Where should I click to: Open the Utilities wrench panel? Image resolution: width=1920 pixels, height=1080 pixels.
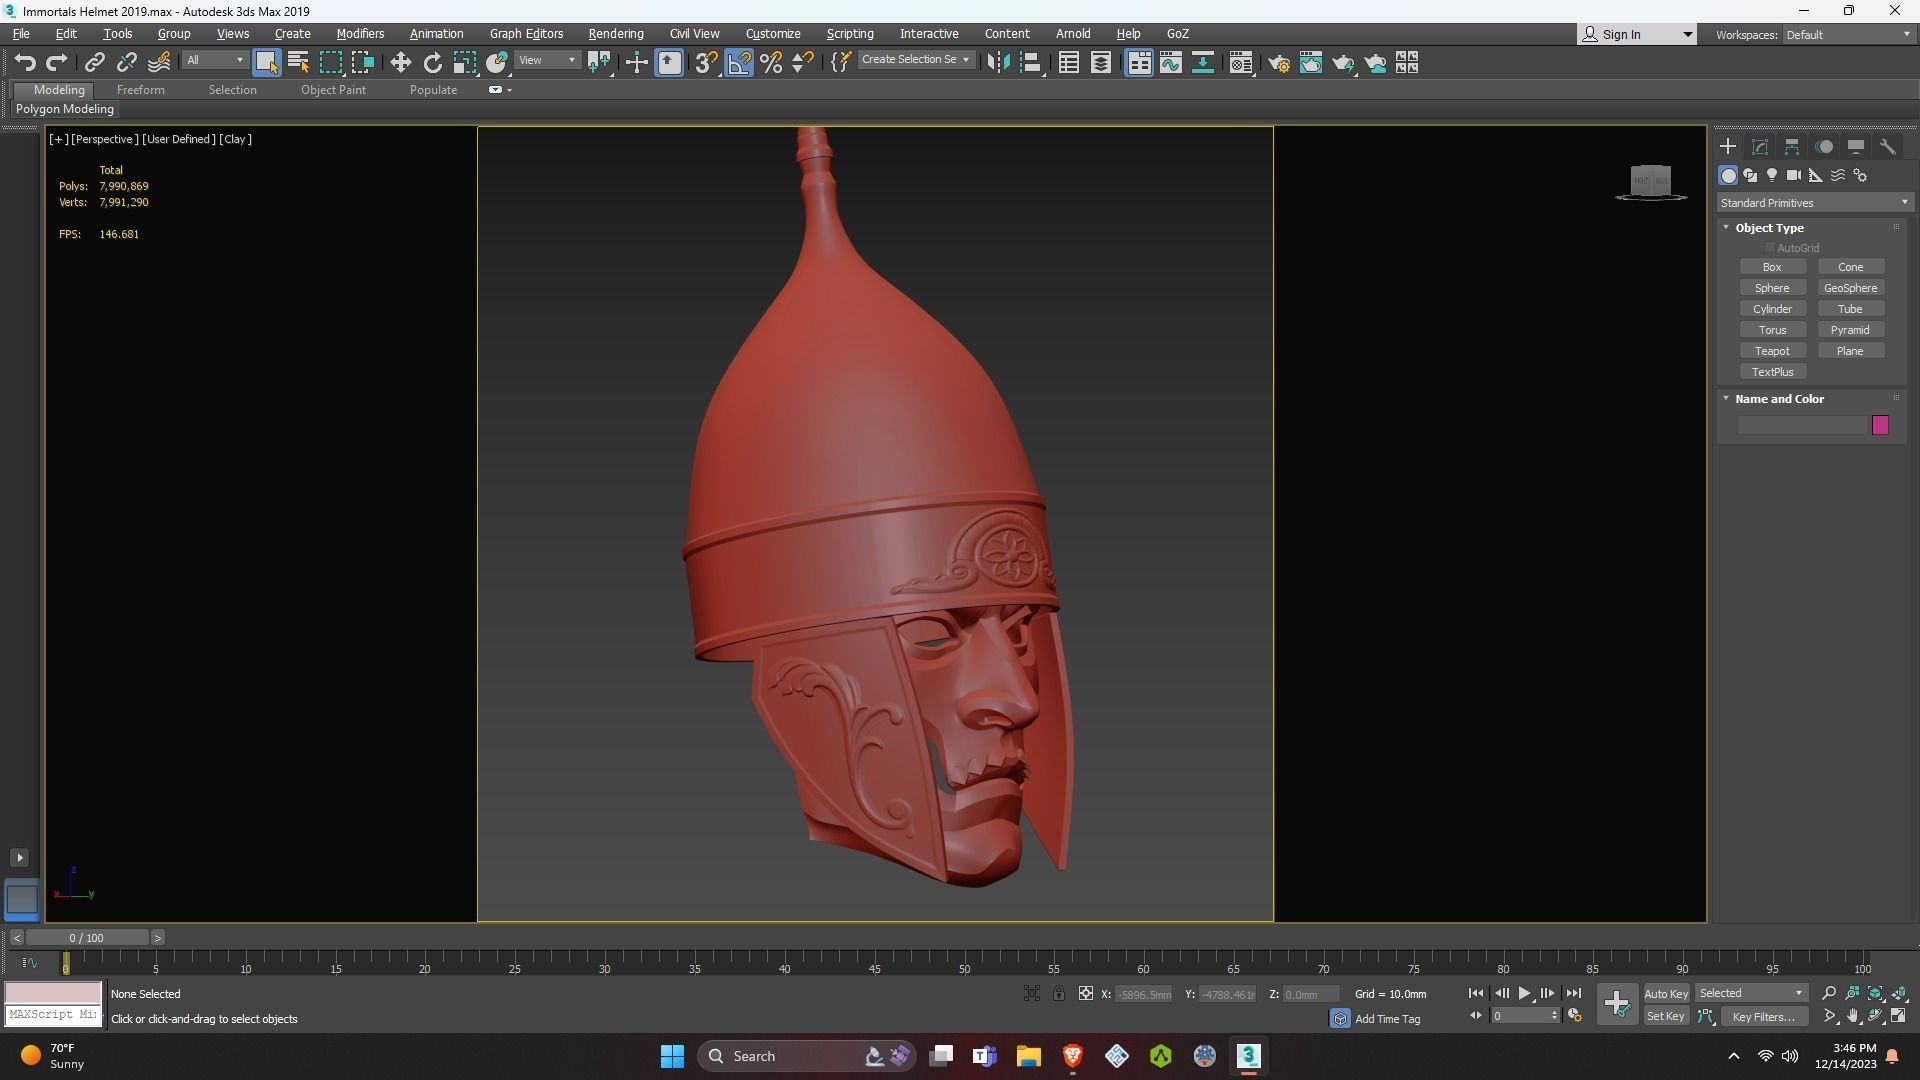1888,147
